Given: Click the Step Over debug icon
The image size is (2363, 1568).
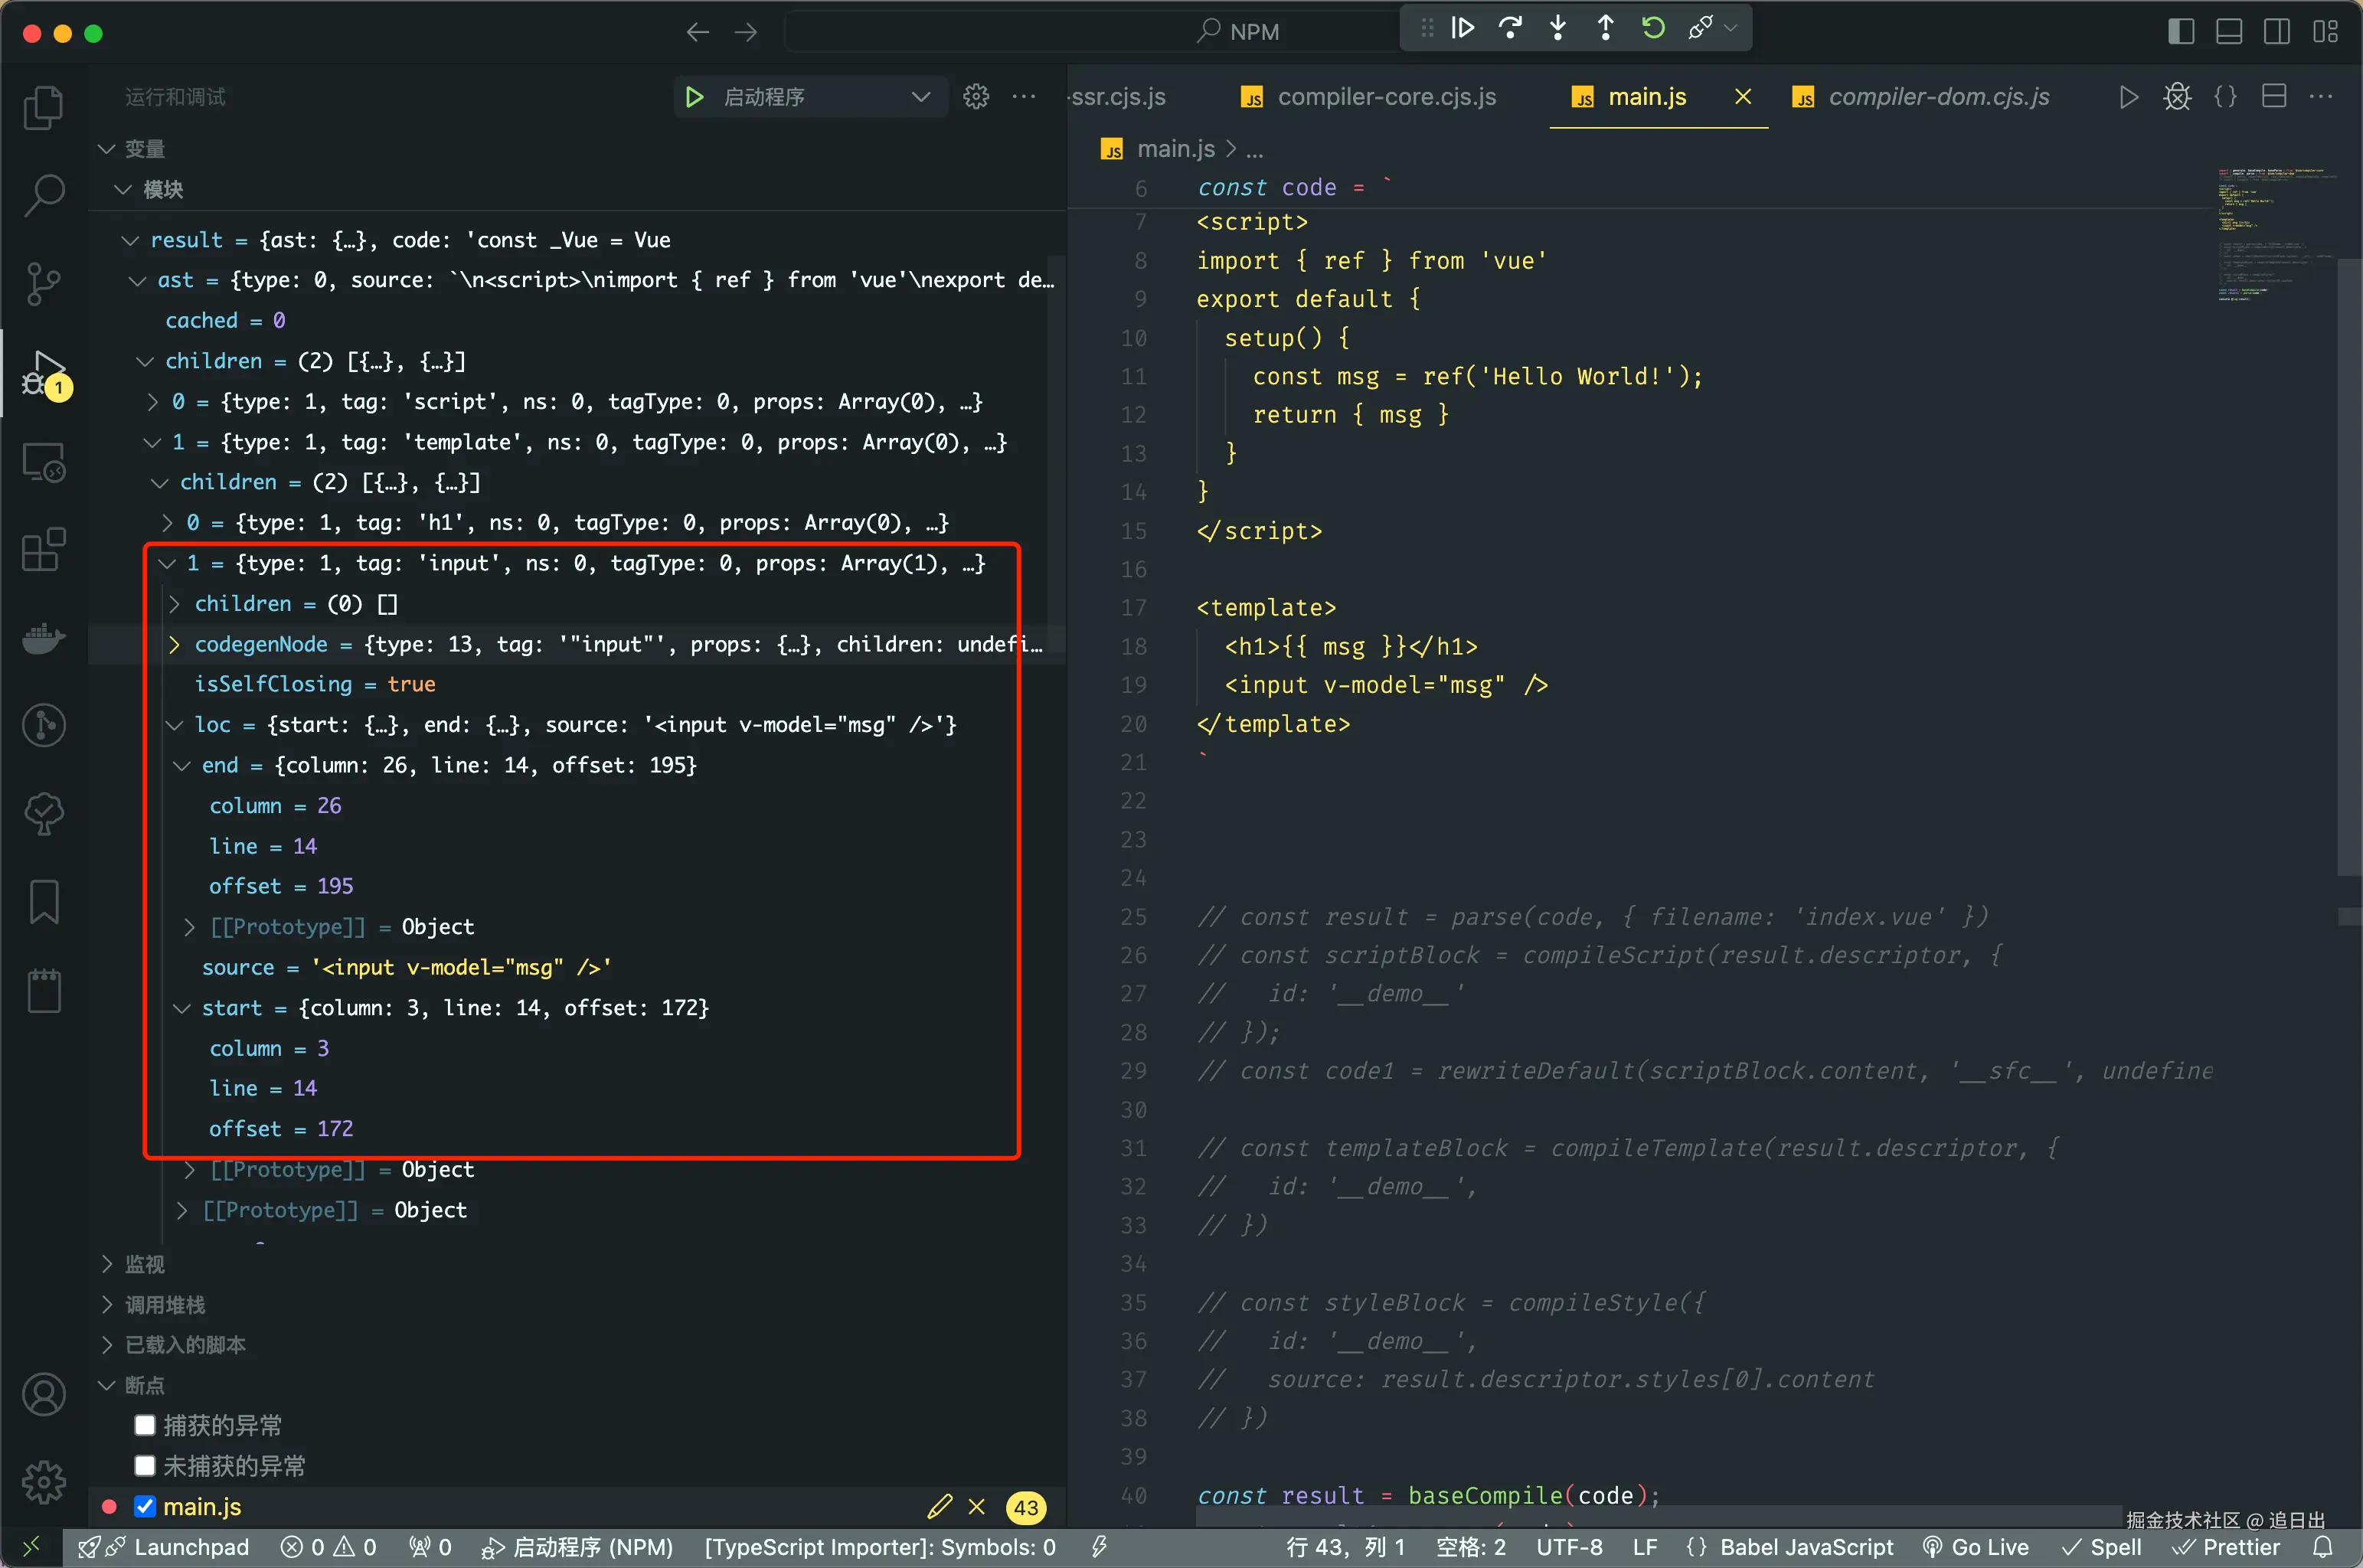Looking at the screenshot, I should coord(1510,28).
